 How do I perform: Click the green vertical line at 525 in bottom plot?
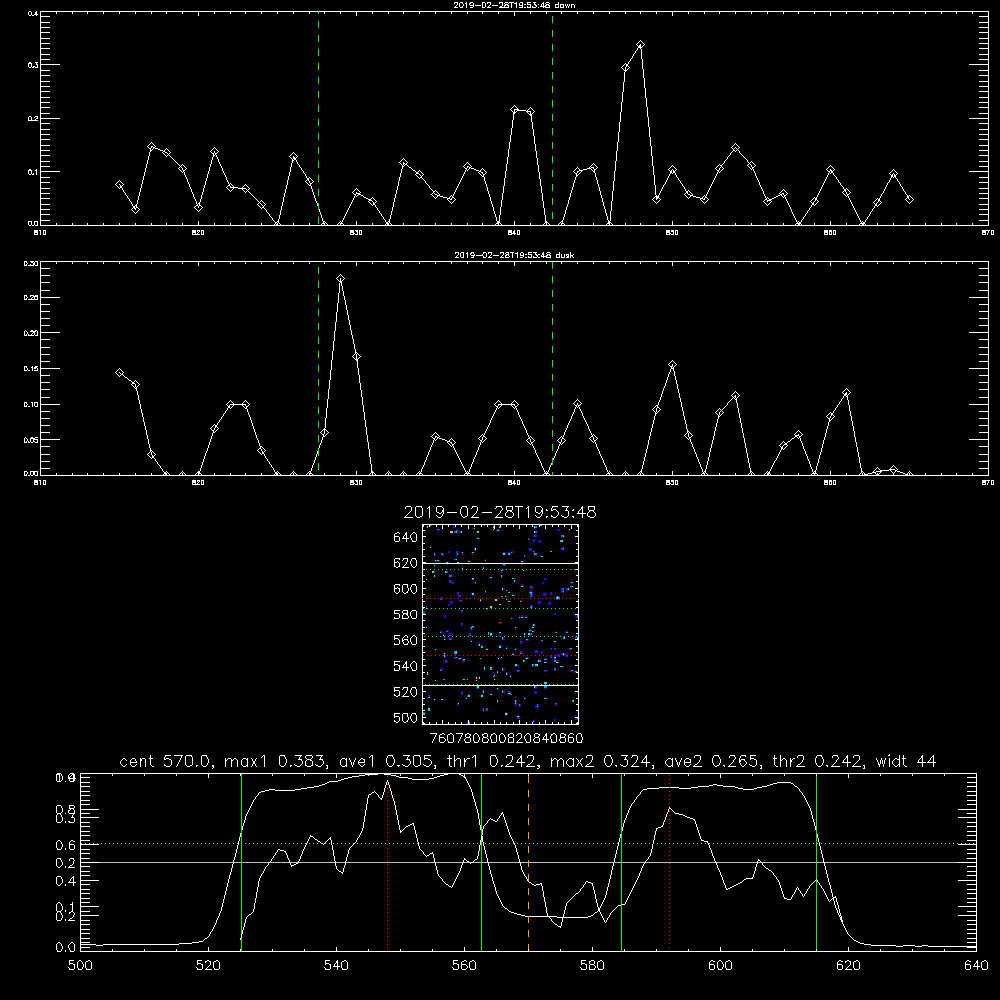coord(241,862)
